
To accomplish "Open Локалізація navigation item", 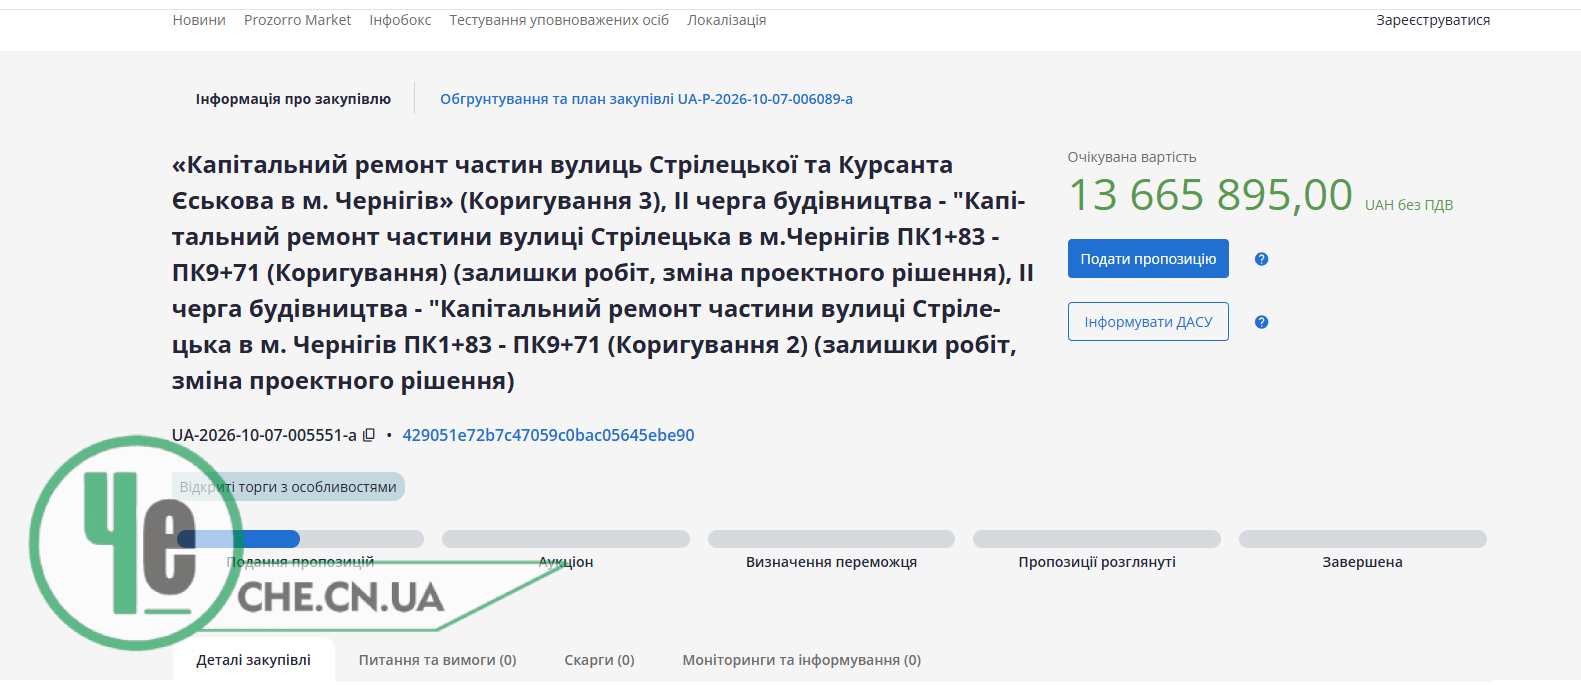I will [727, 20].
